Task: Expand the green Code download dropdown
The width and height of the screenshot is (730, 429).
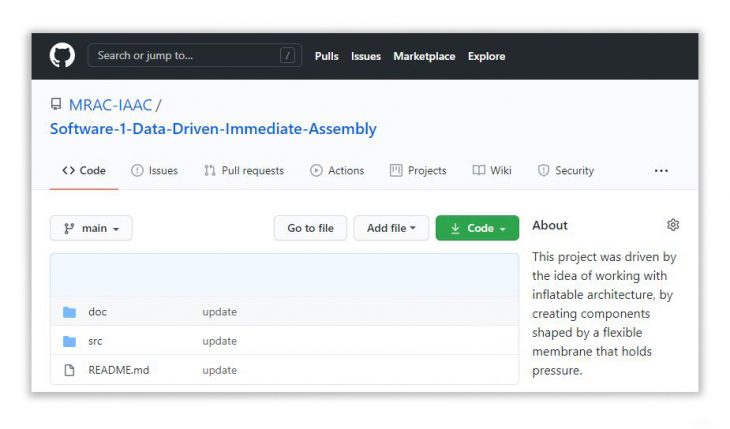Action: pyautogui.click(x=477, y=228)
